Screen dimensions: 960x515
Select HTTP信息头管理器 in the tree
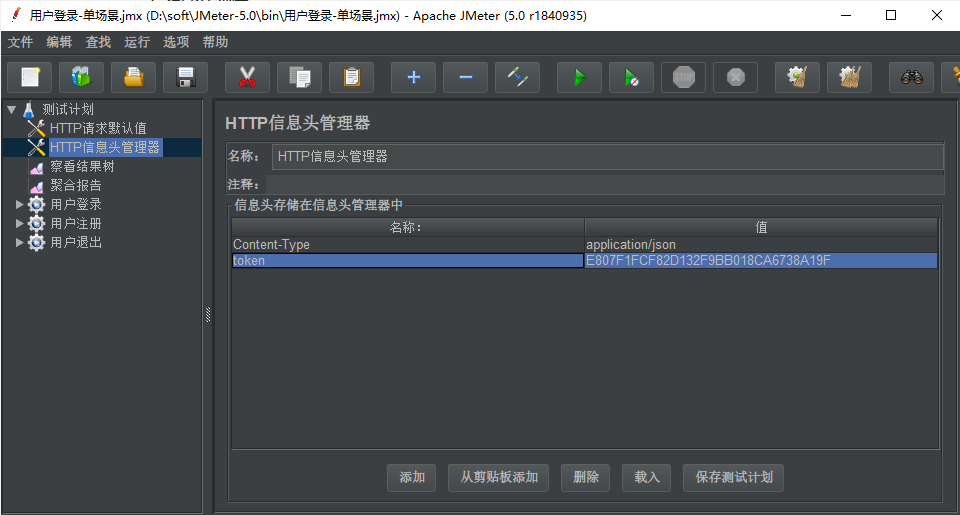point(105,148)
